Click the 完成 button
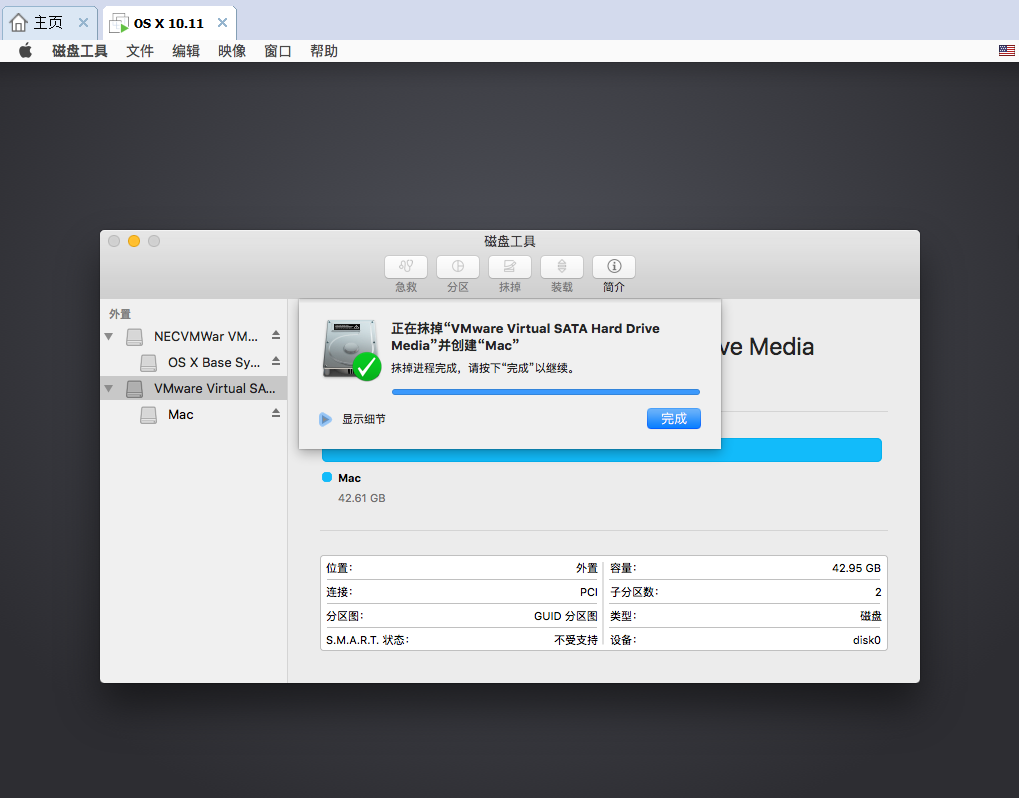 click(674, 418)
